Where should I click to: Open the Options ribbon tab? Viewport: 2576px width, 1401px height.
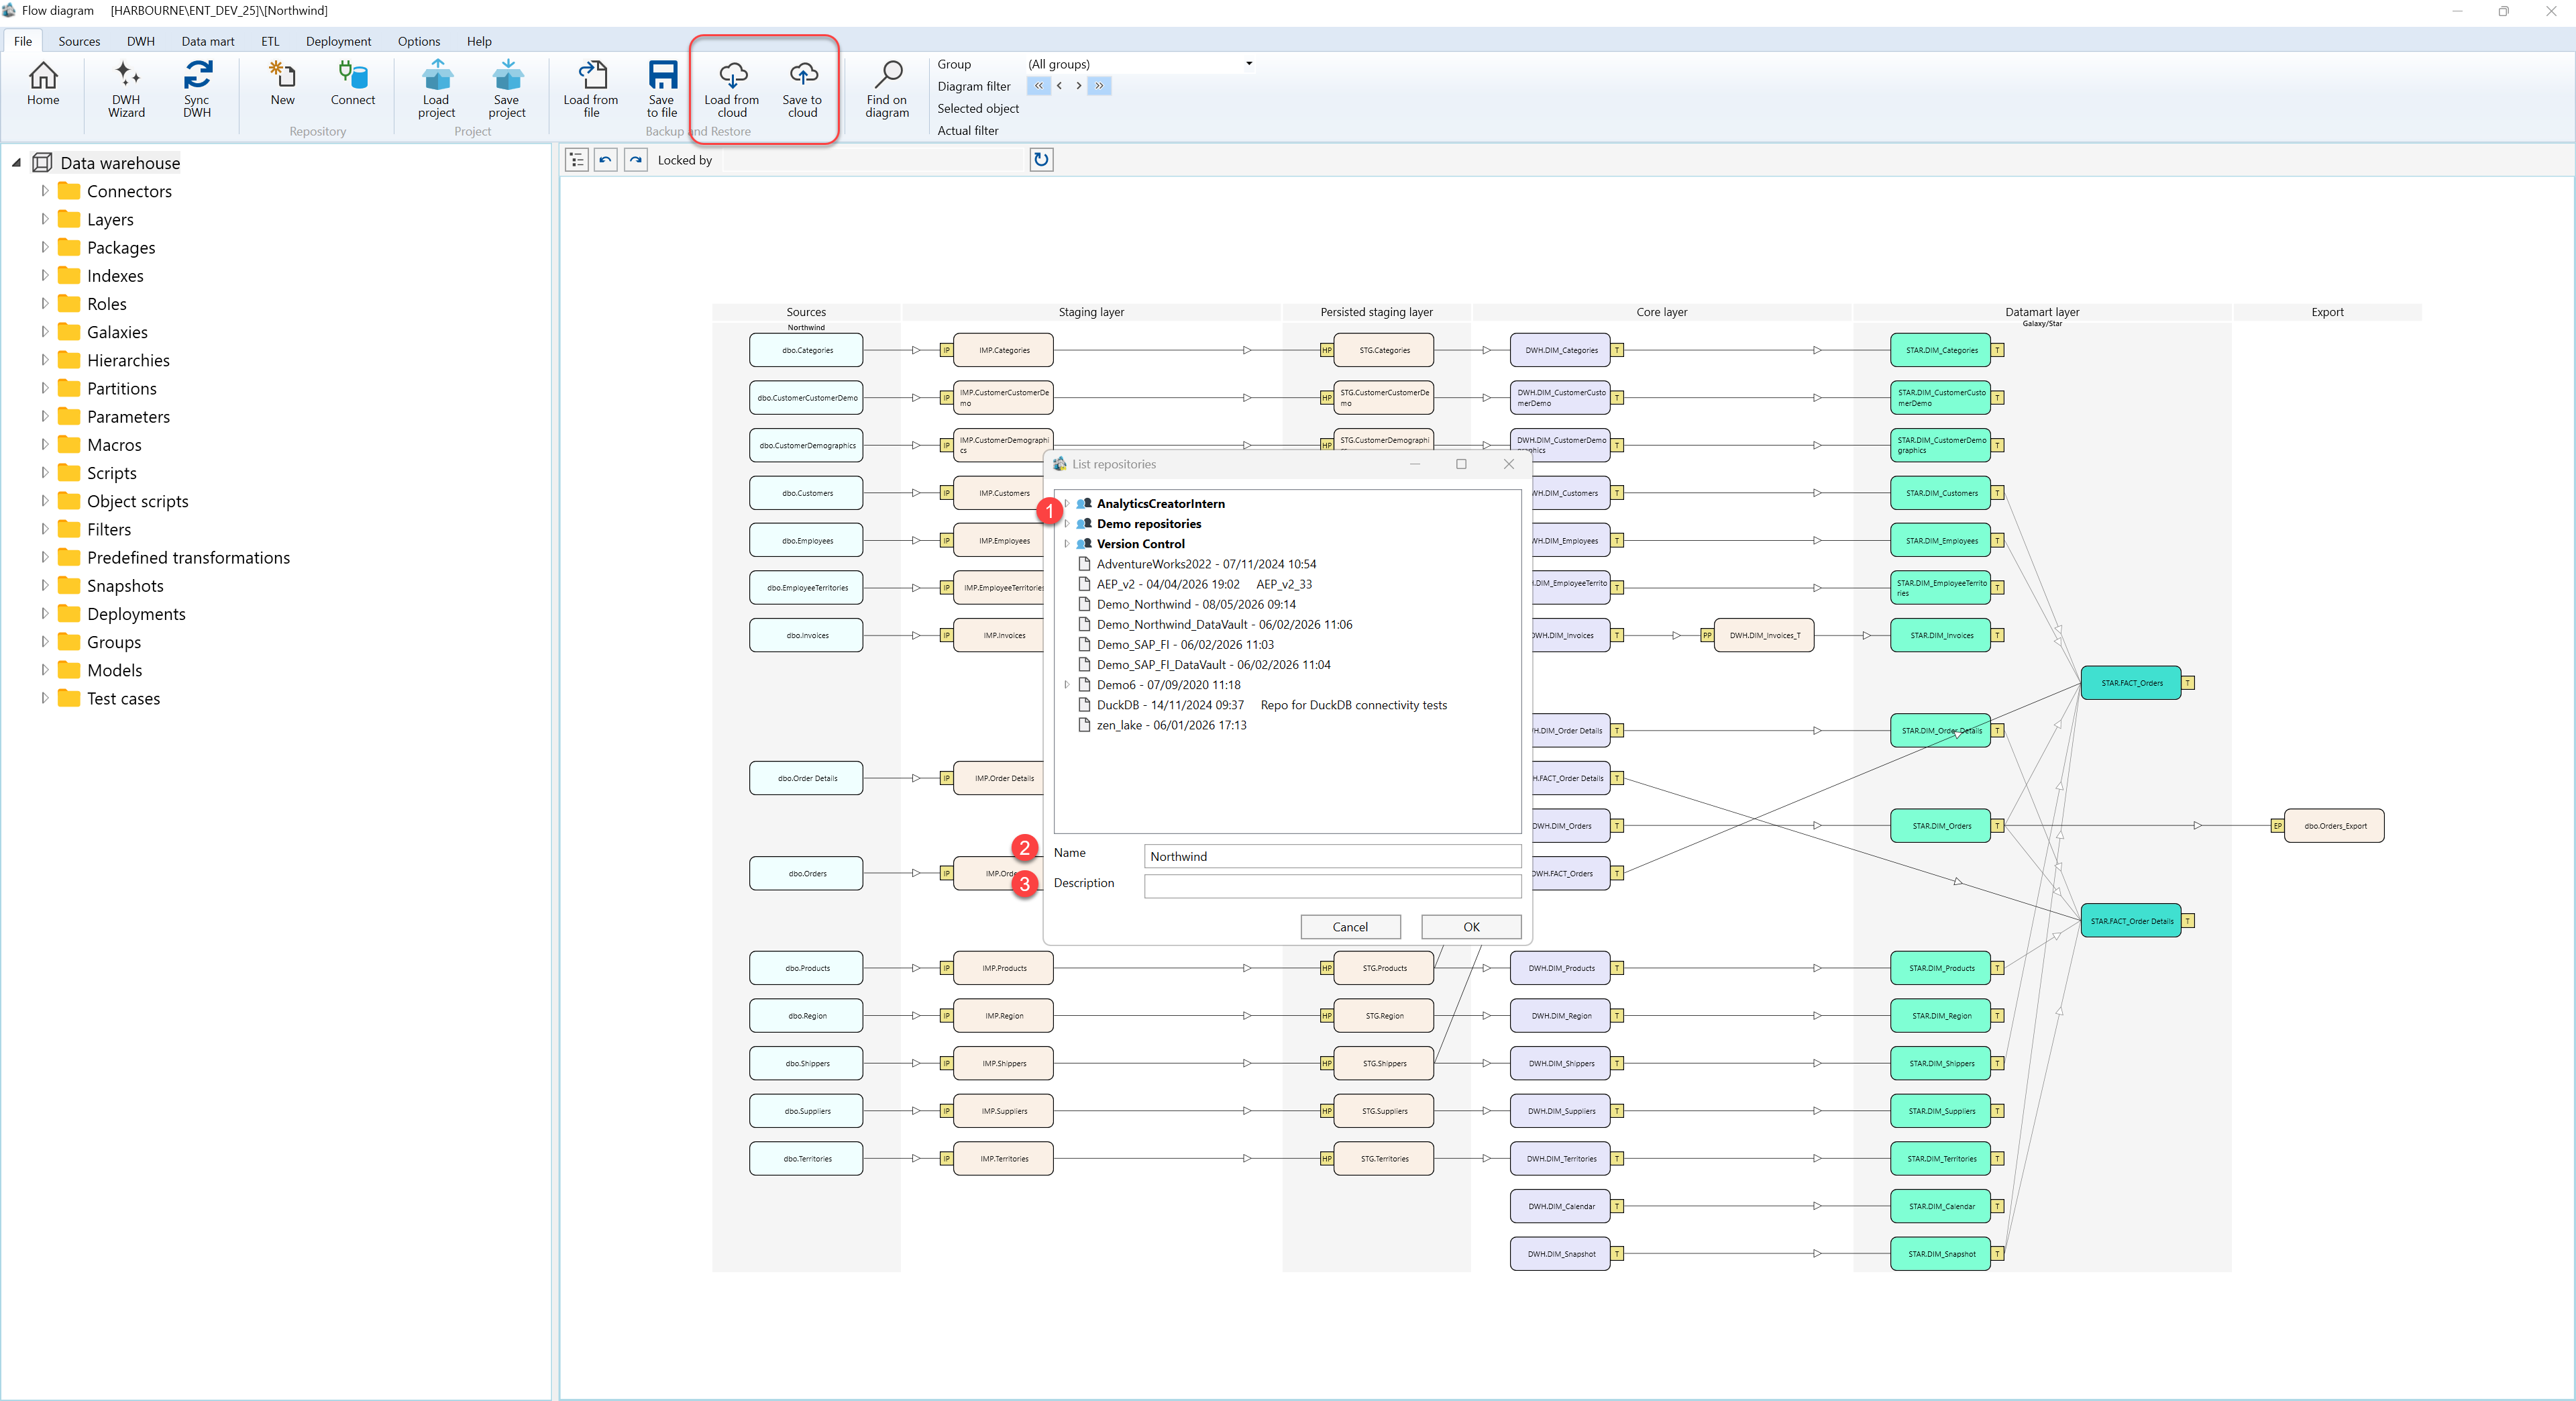pos(419,41)
